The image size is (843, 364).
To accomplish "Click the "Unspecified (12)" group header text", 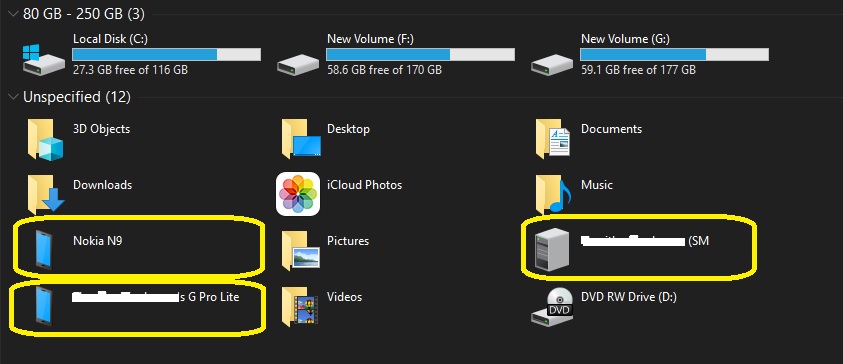I will click(77, 97).
